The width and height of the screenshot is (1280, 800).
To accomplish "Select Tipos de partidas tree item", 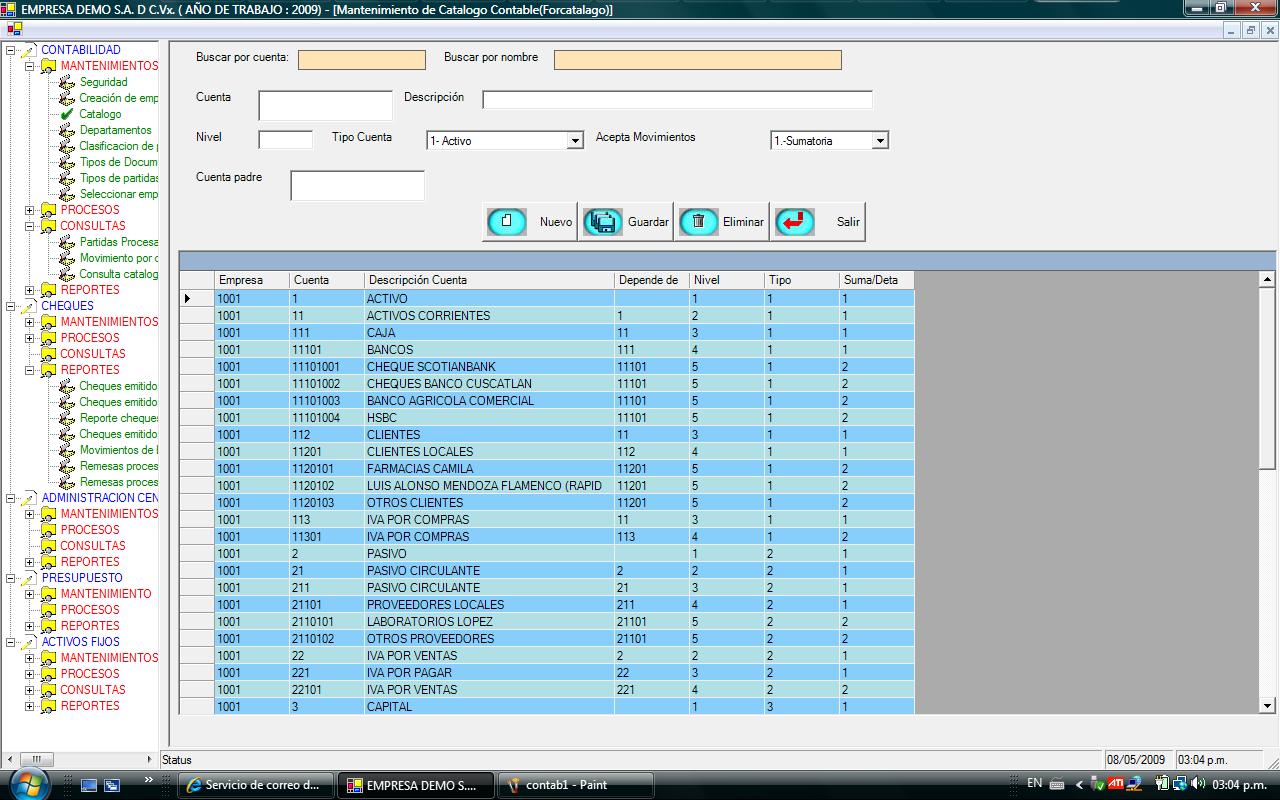I will click(118, 178).
